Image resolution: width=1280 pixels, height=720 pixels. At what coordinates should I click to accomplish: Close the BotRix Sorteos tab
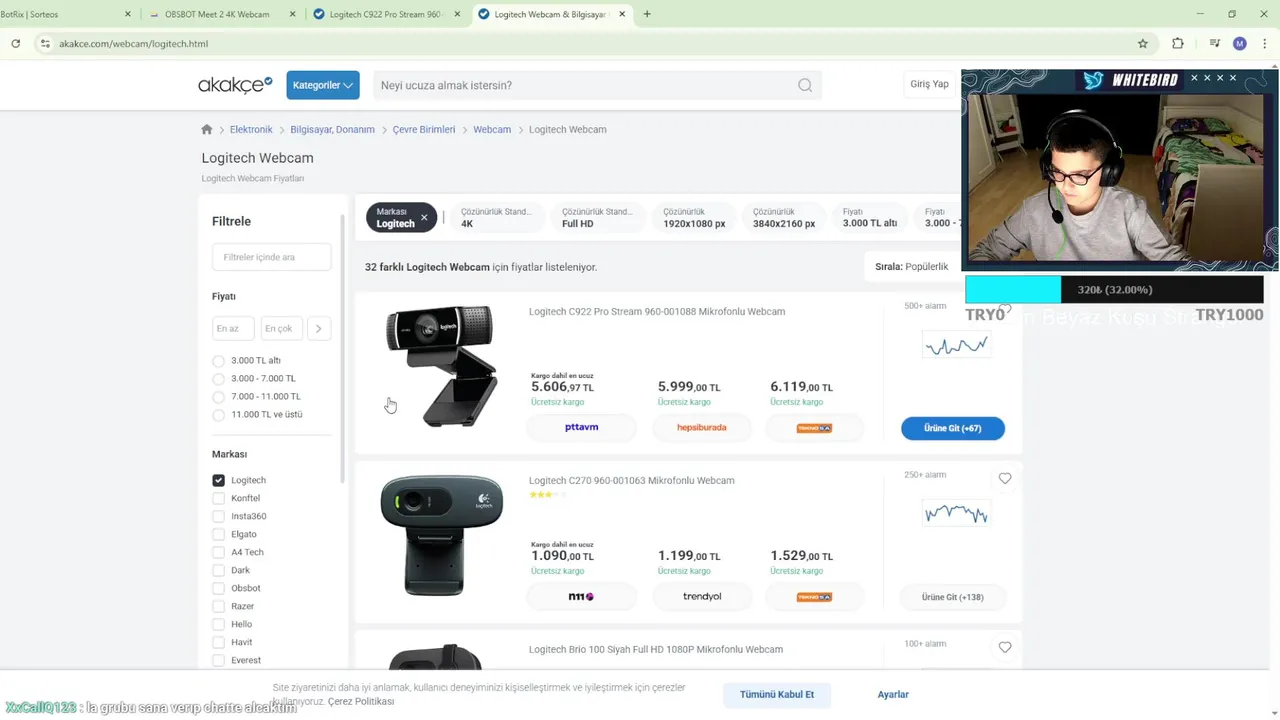[128, 14]
